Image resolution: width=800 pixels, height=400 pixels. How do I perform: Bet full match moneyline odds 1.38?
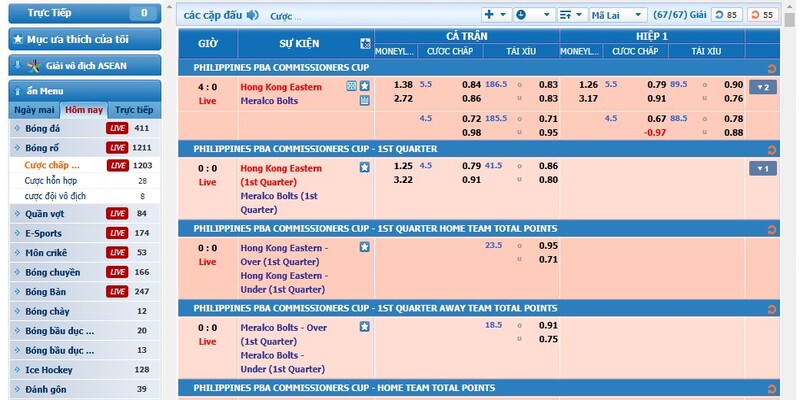[x=404, y=85]
